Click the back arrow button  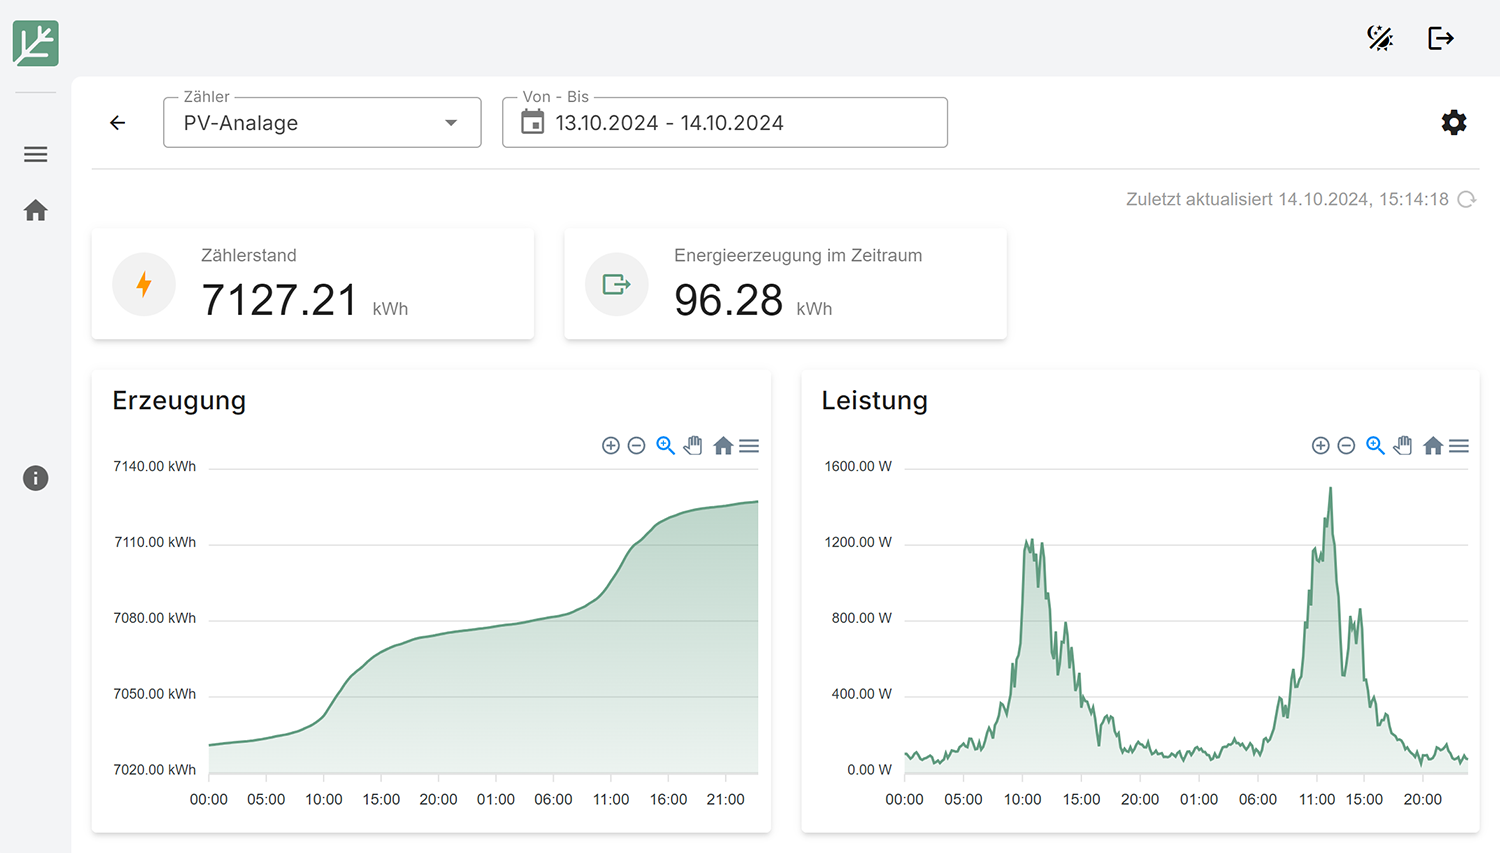pos(118,123)
